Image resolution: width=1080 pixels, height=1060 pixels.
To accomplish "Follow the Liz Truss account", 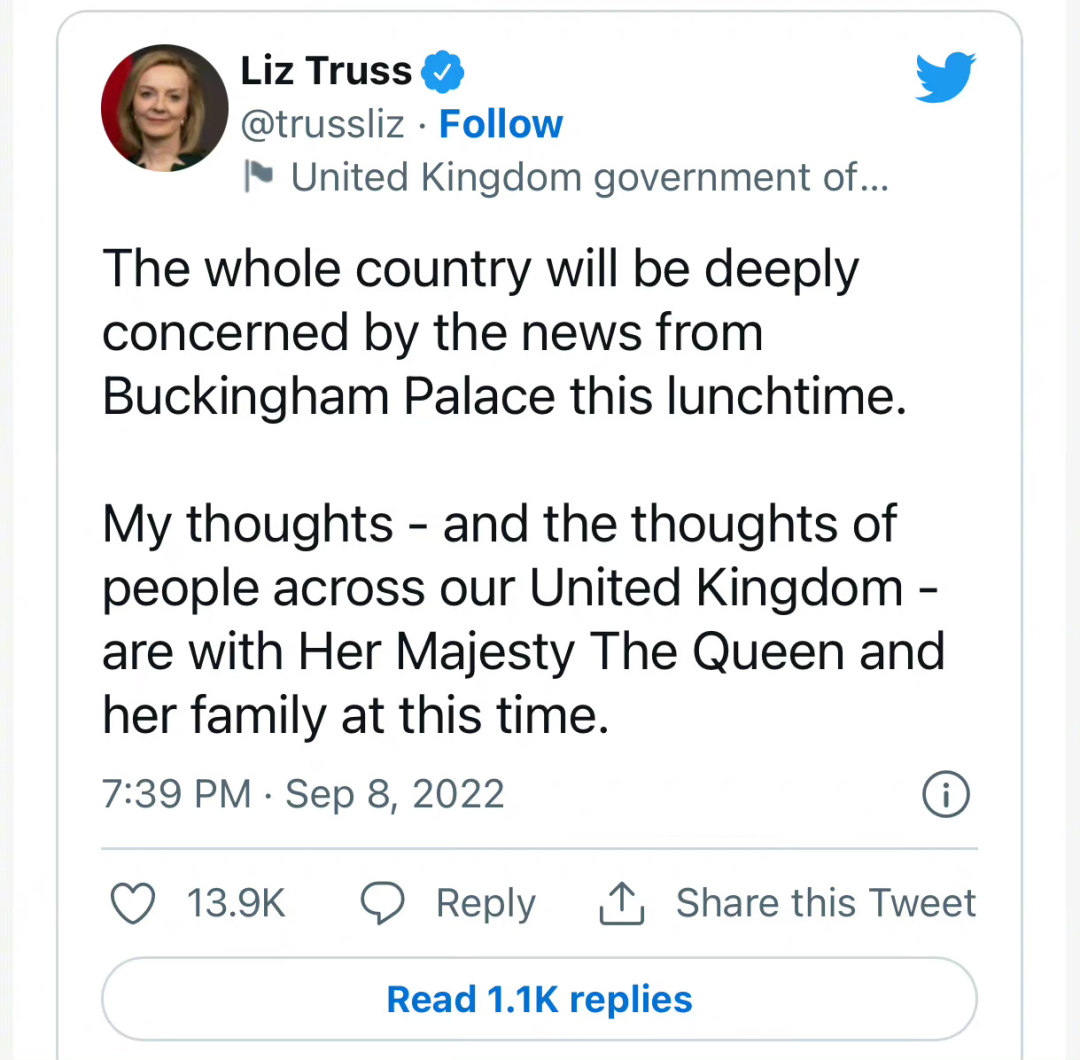I will pos(501,124).
